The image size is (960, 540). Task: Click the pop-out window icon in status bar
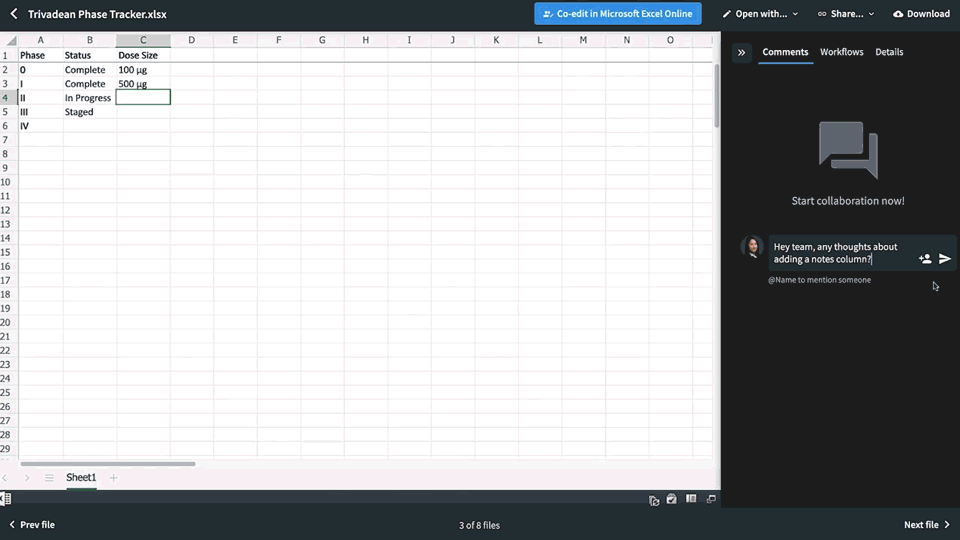pyautogui.click(x=711, y=499)
